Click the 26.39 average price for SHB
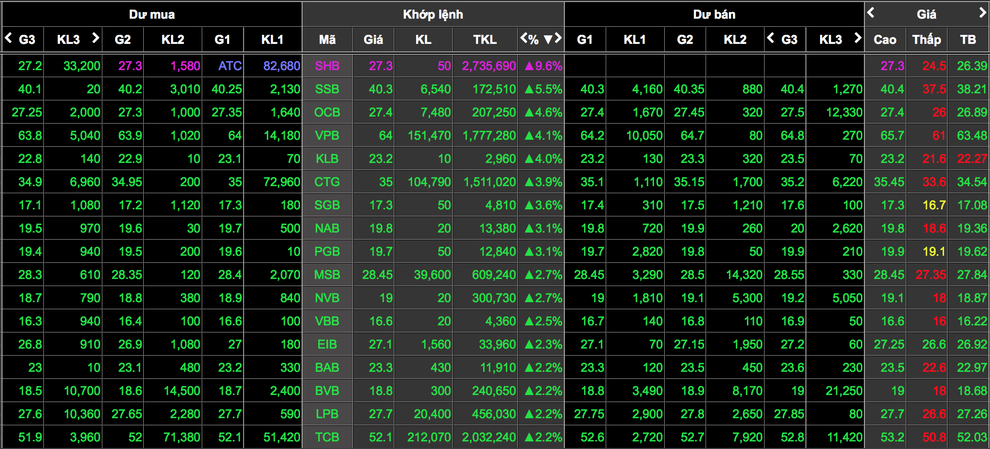This screenshot has width=990, height=449. (972, 66)
